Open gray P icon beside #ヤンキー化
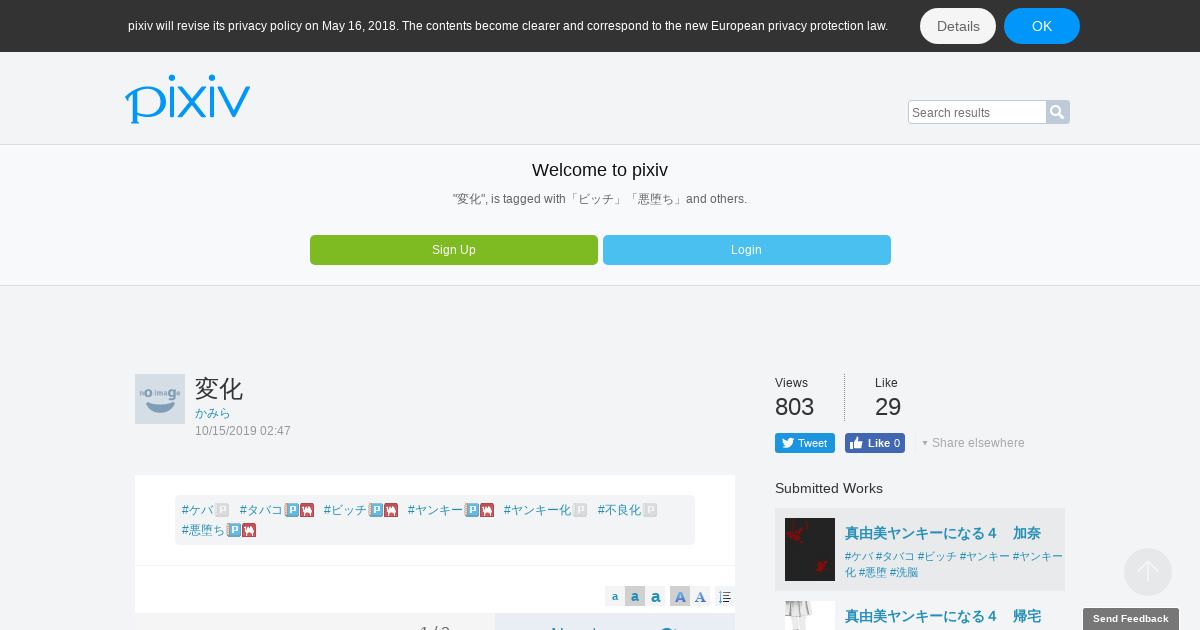 pyautogui.click(x=580, y=510)
